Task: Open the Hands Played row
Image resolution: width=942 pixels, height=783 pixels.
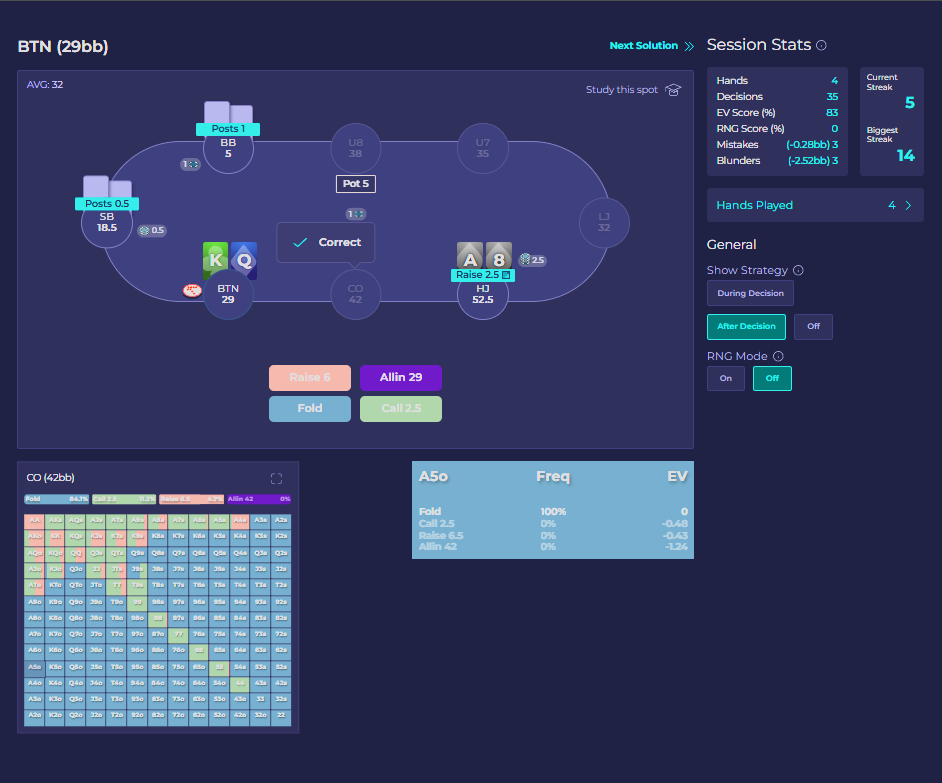Action: click(x=815, y=206)
